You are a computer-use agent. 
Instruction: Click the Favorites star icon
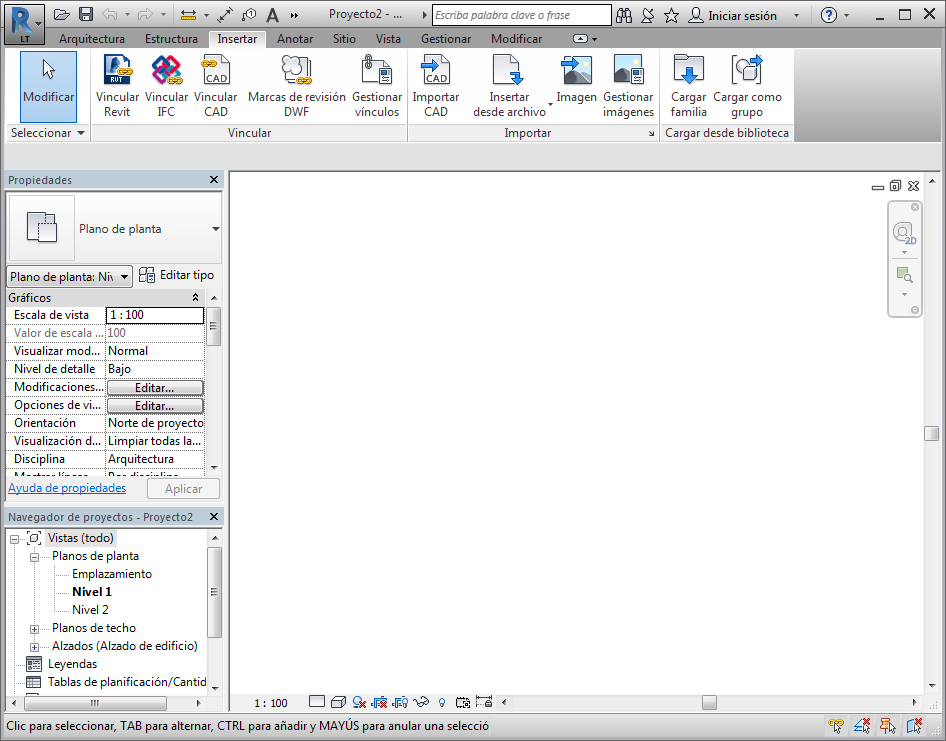(671, 16)
